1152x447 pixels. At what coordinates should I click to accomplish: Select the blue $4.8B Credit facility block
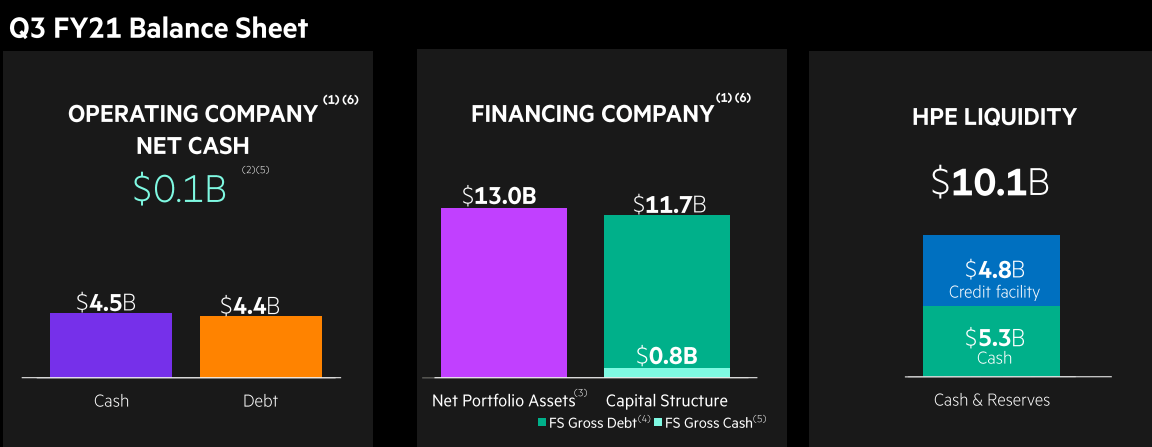pos(991,271)
